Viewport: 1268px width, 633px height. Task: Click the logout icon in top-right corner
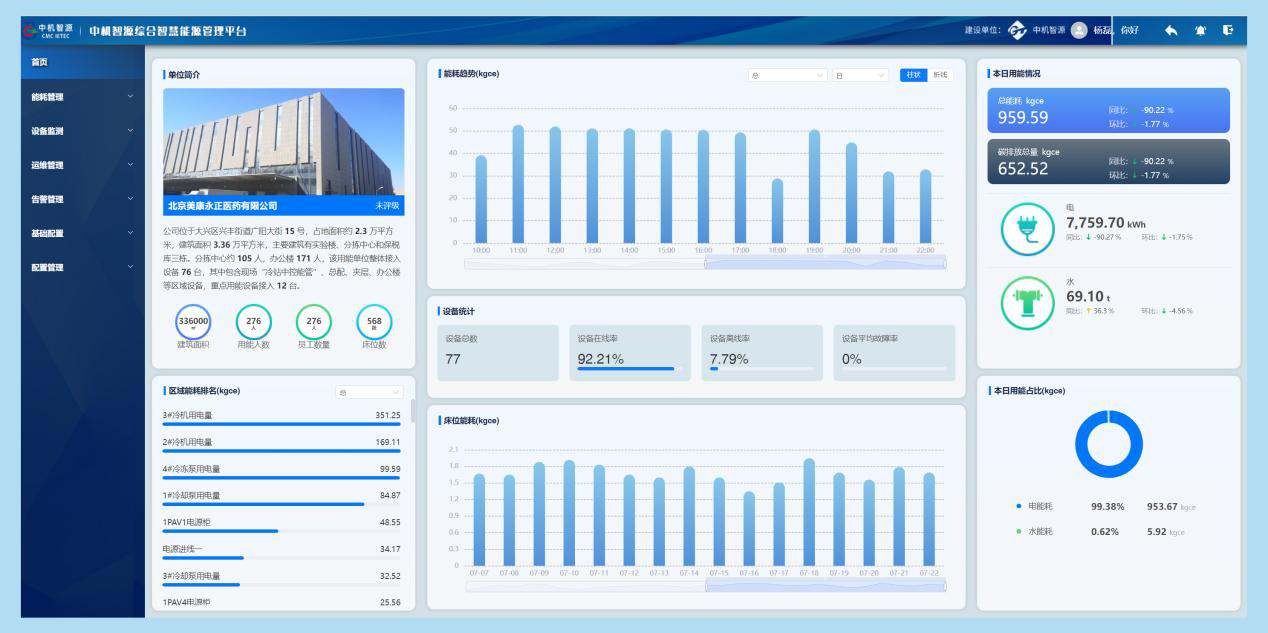(1228, 30)
